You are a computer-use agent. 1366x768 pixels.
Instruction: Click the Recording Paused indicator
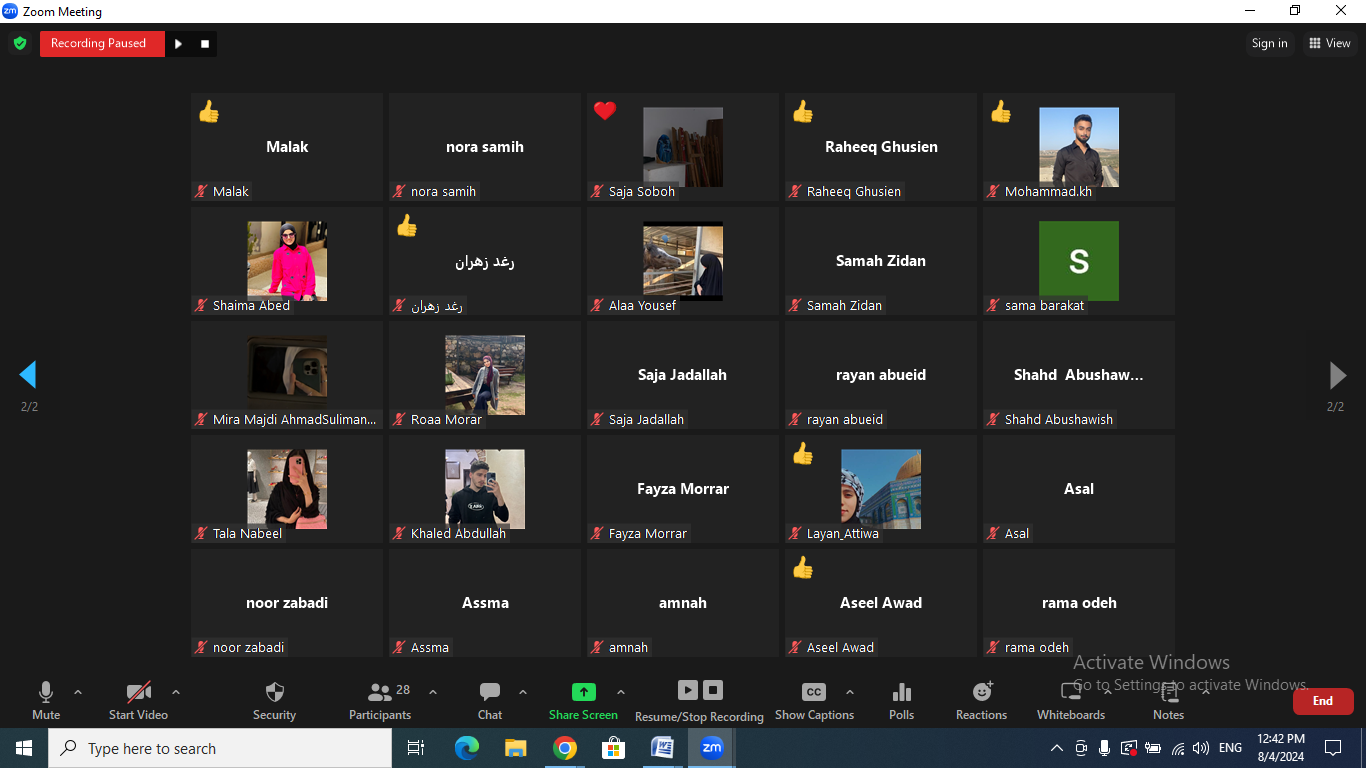point(102,43)
